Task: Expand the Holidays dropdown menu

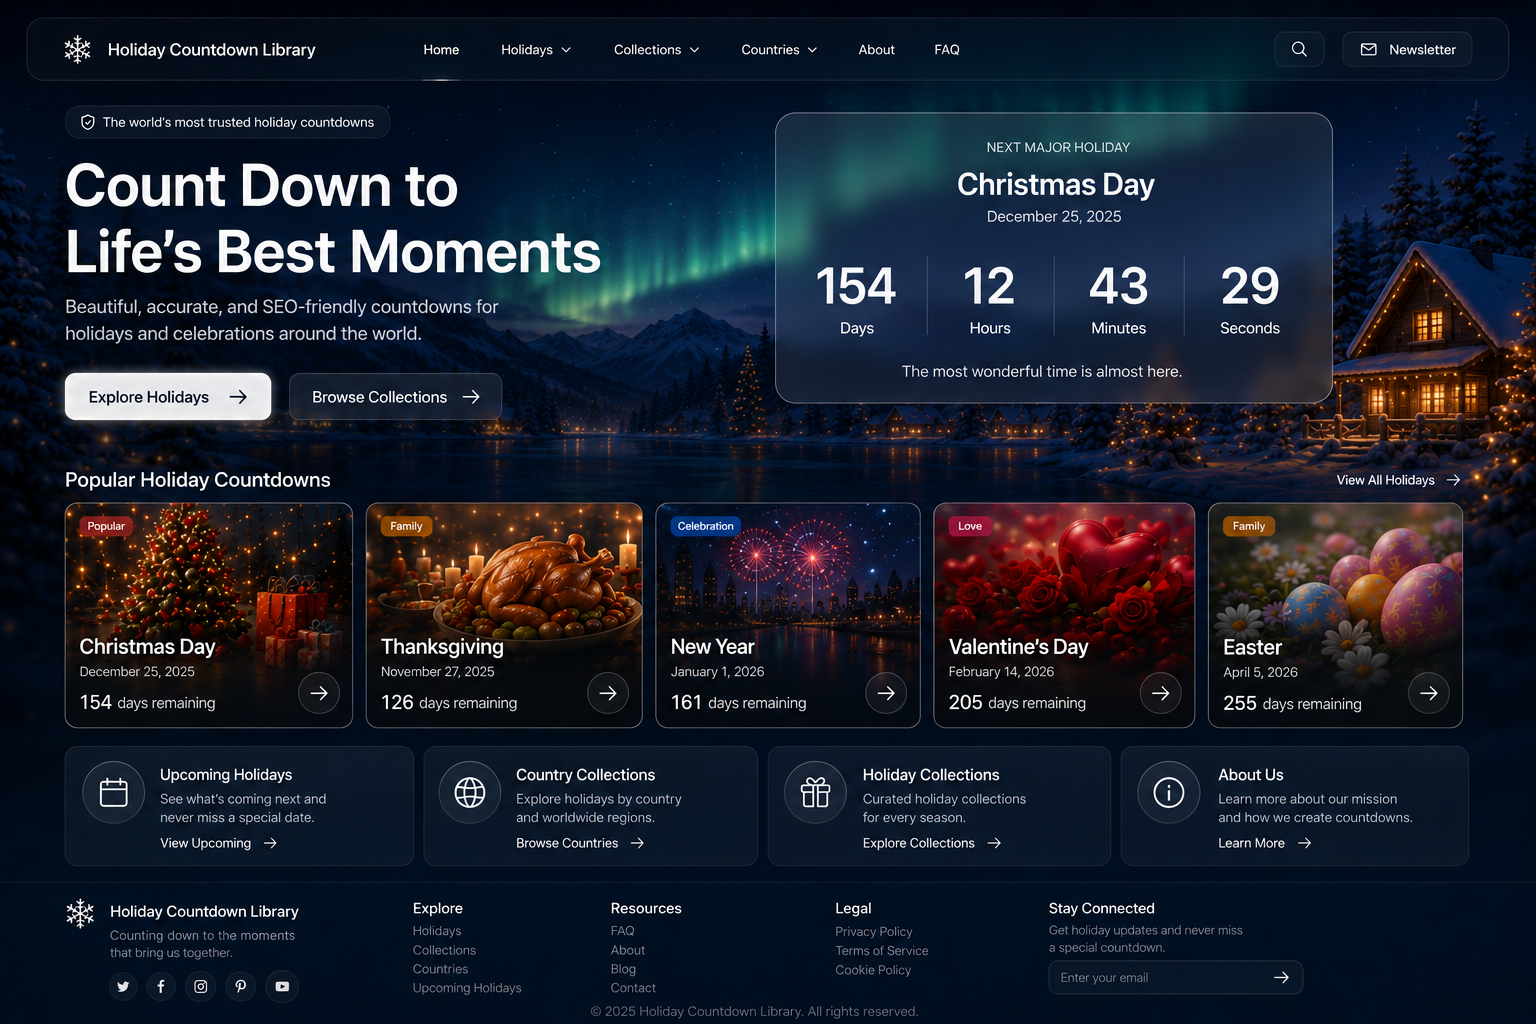Action: click(536, 50)
